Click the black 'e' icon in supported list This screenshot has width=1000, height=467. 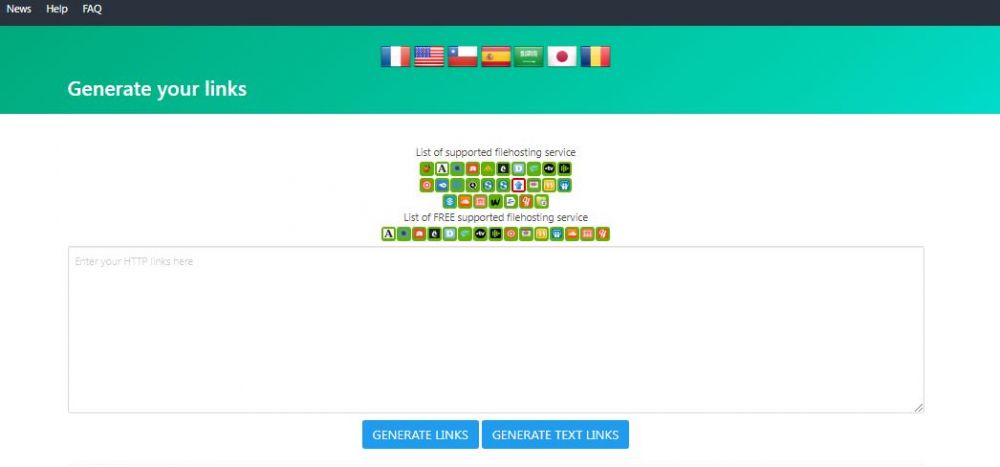pos(503,169)
